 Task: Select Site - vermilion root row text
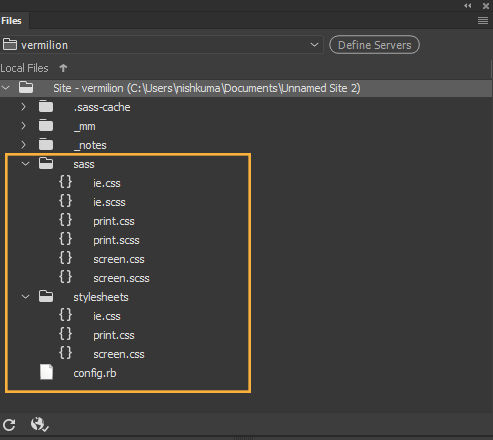pos(207,88)
